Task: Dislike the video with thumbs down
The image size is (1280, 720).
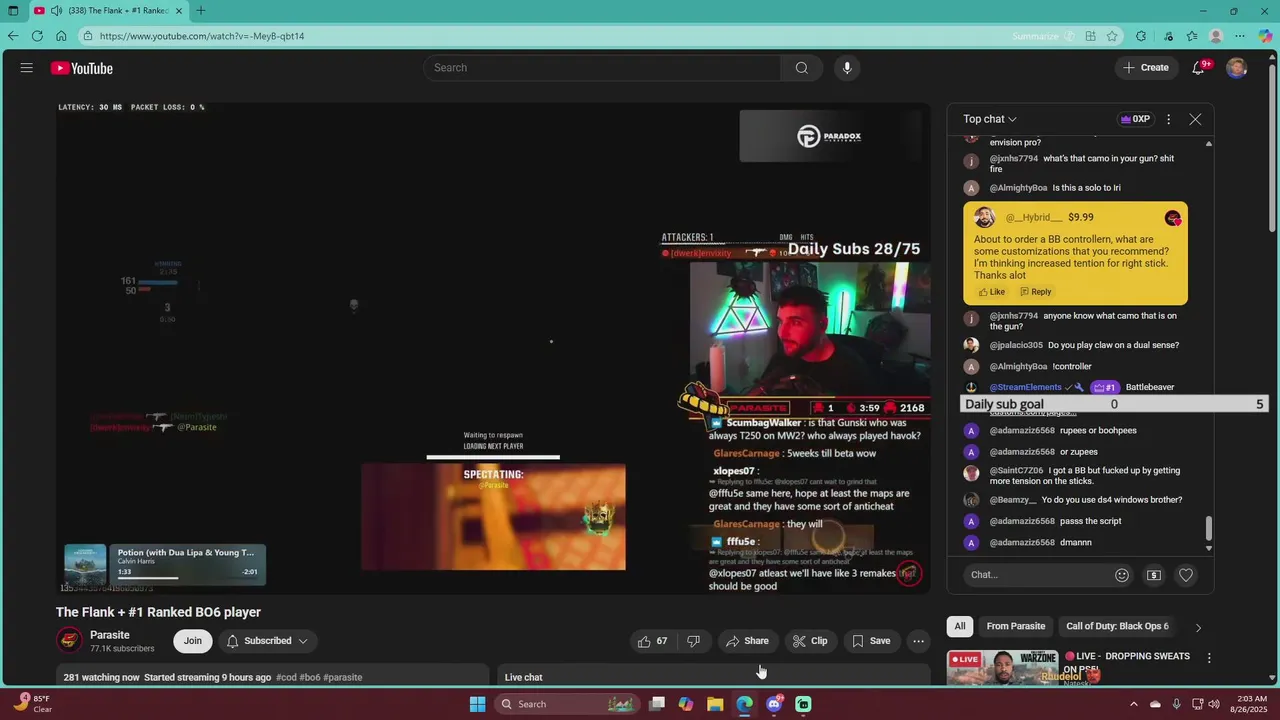Action: coord(693,641)
